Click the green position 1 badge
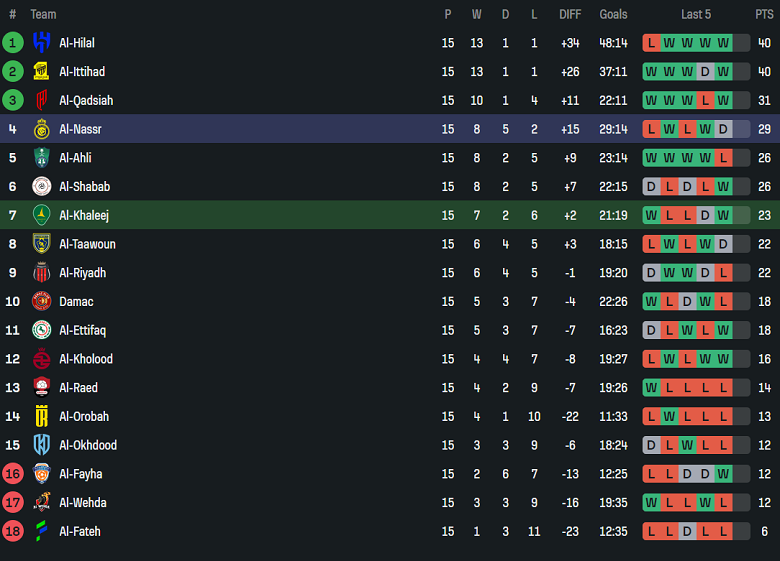The width and height of the screenshot is (780, 561). pos(13,43)
